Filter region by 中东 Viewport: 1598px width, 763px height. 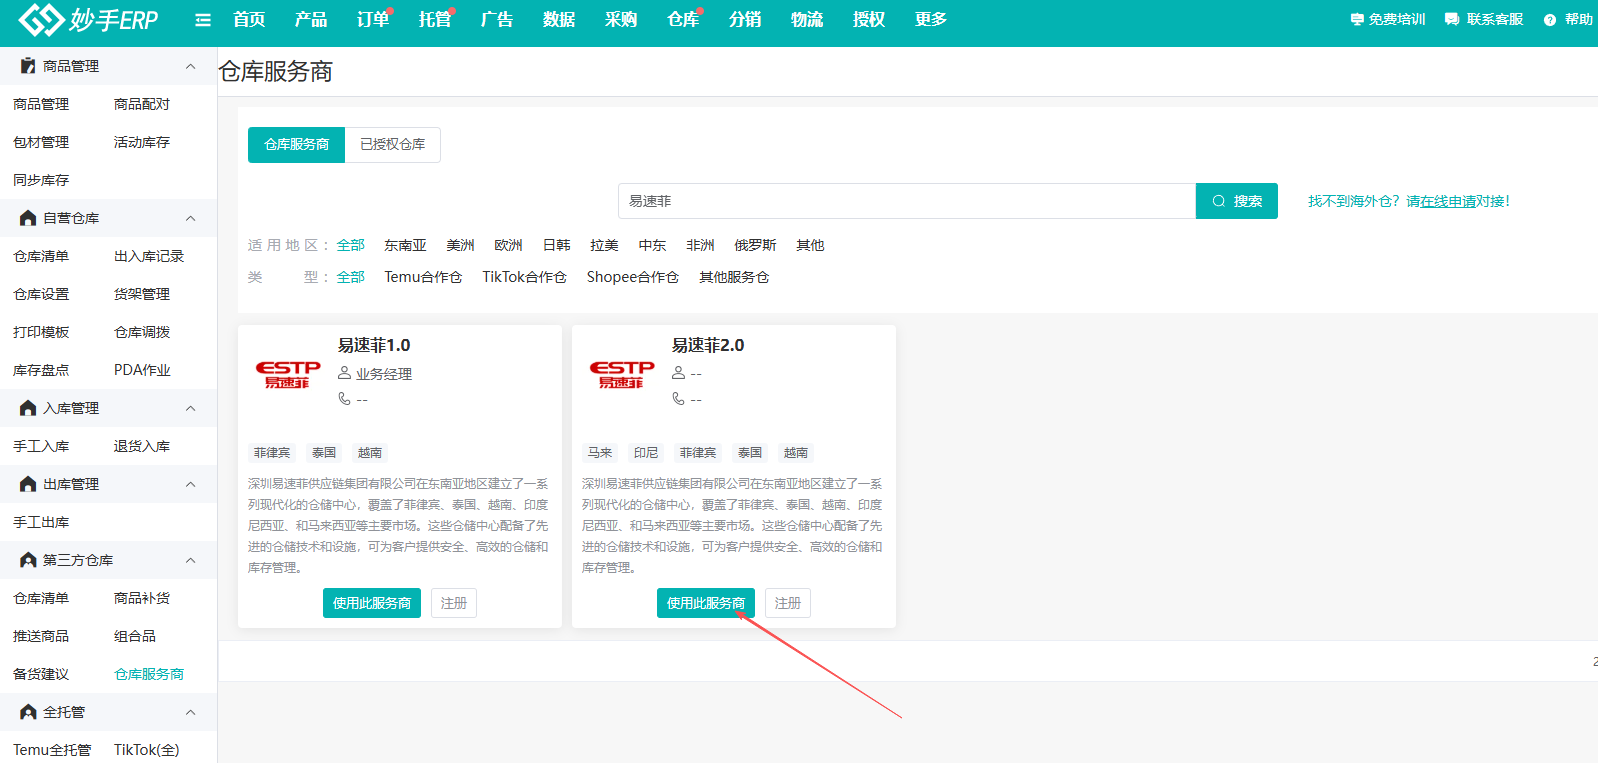[x=652, y=245]
